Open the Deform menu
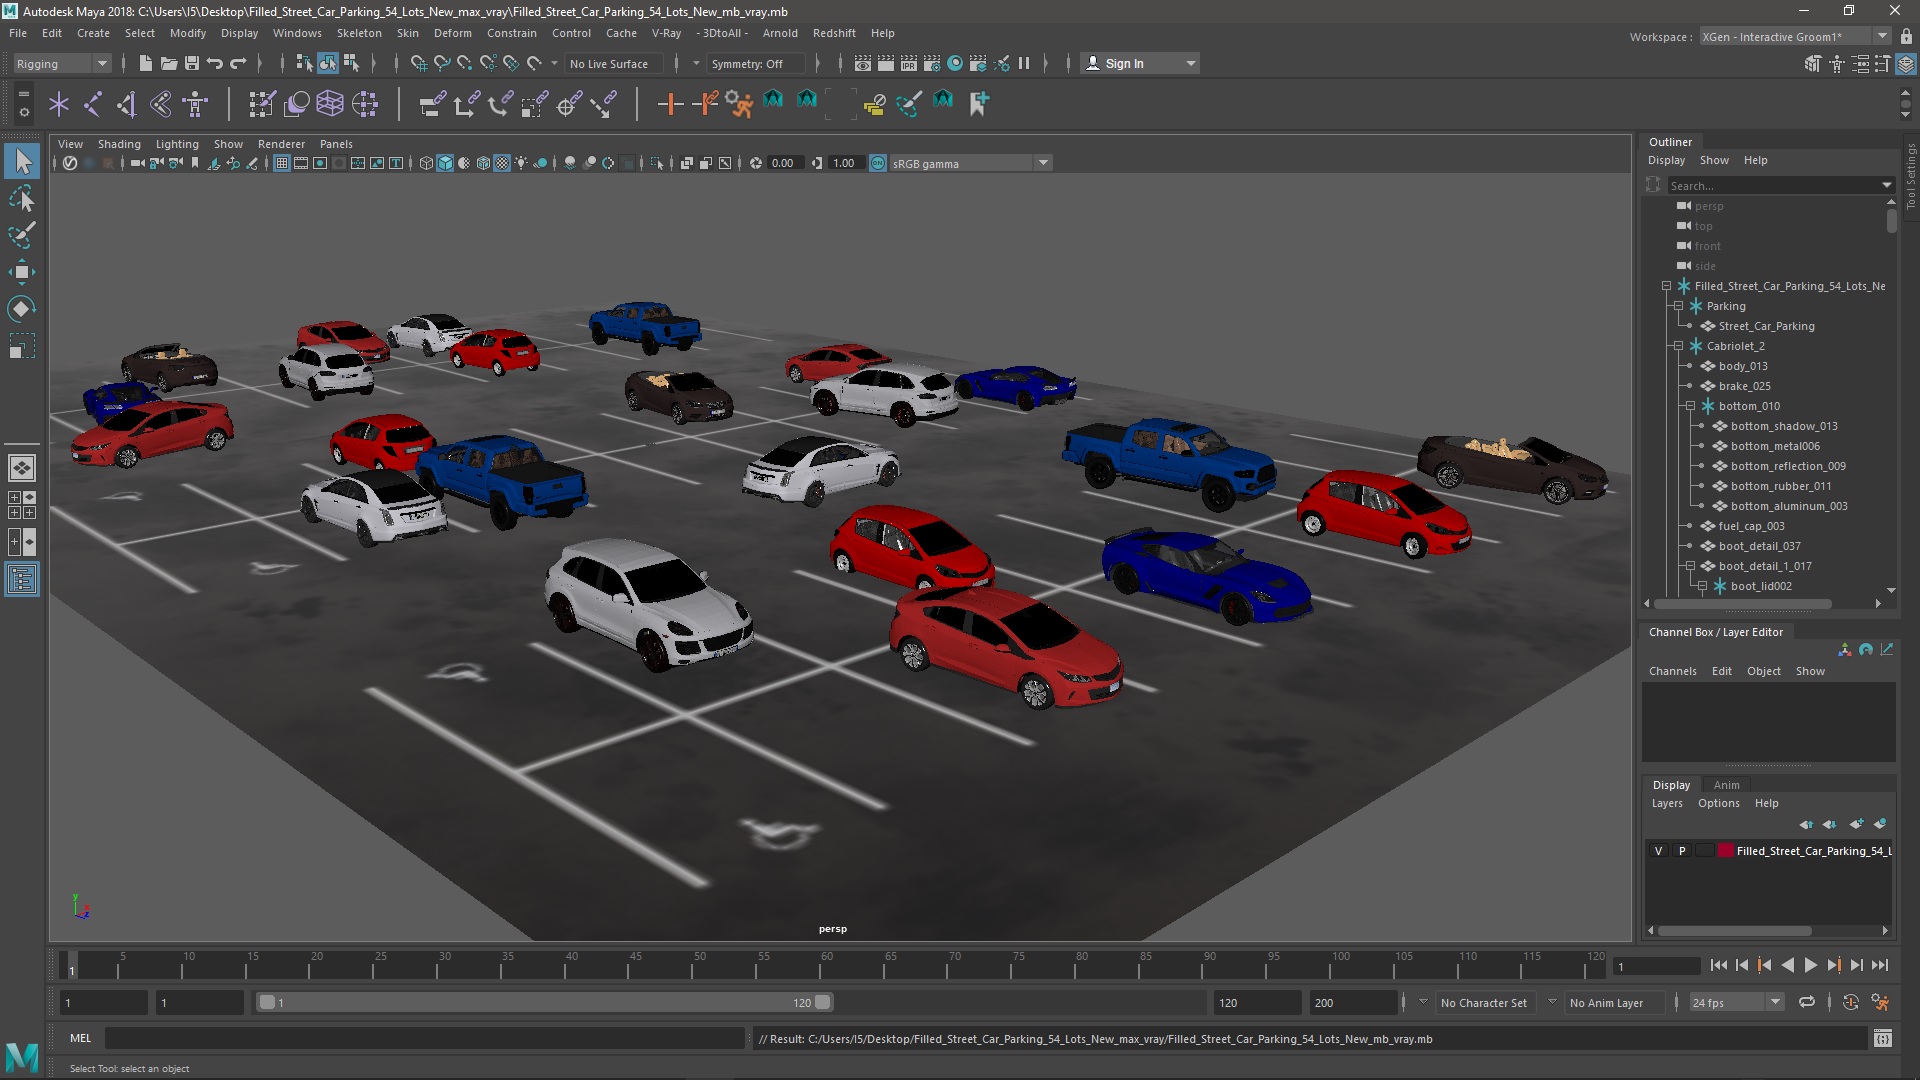1920x1080 pixels. (x=452, y=33)
